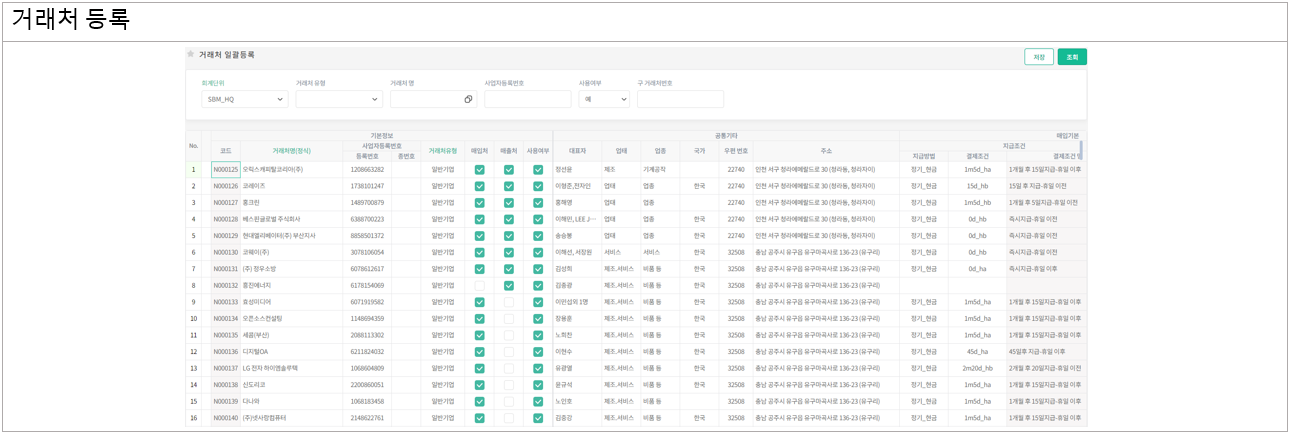Screen dimensions: 1291x434
Task: Click the 거래처명(정식) column header
Action: 293,151
